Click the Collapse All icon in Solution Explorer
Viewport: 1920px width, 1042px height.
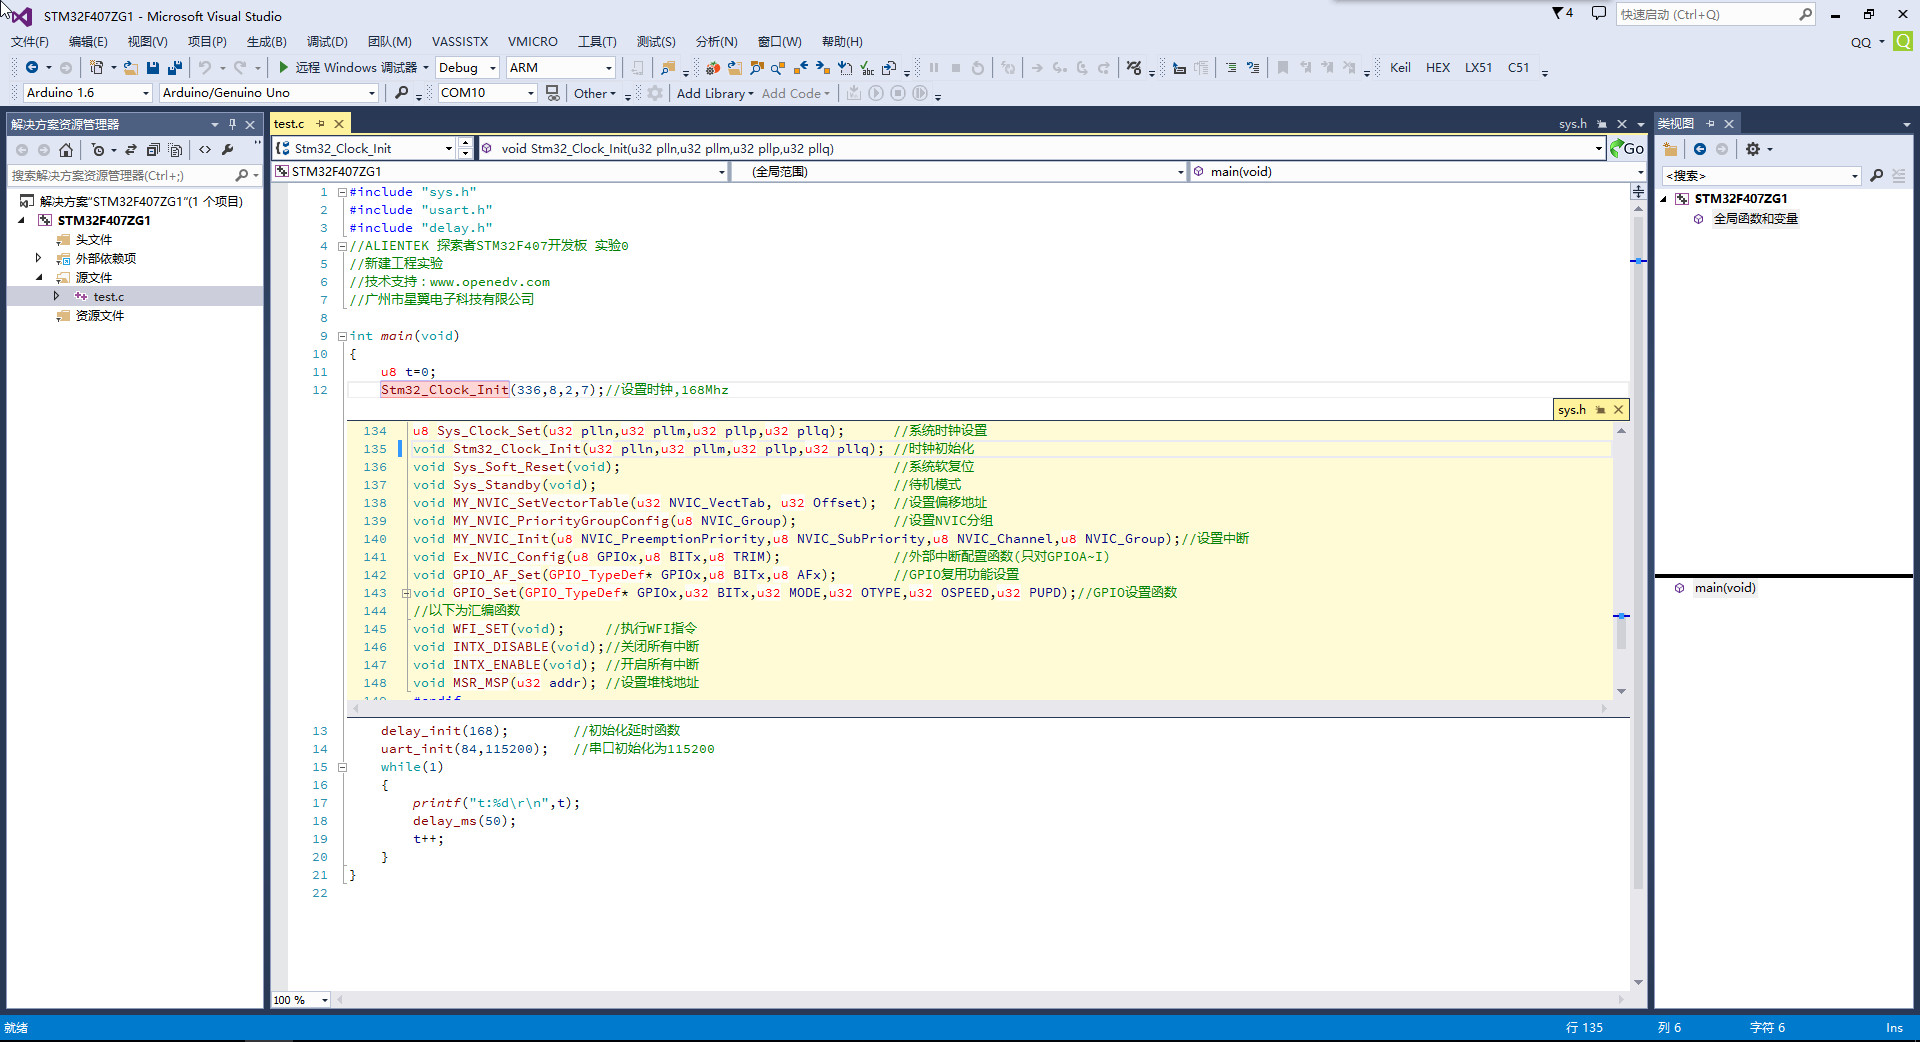153,150
